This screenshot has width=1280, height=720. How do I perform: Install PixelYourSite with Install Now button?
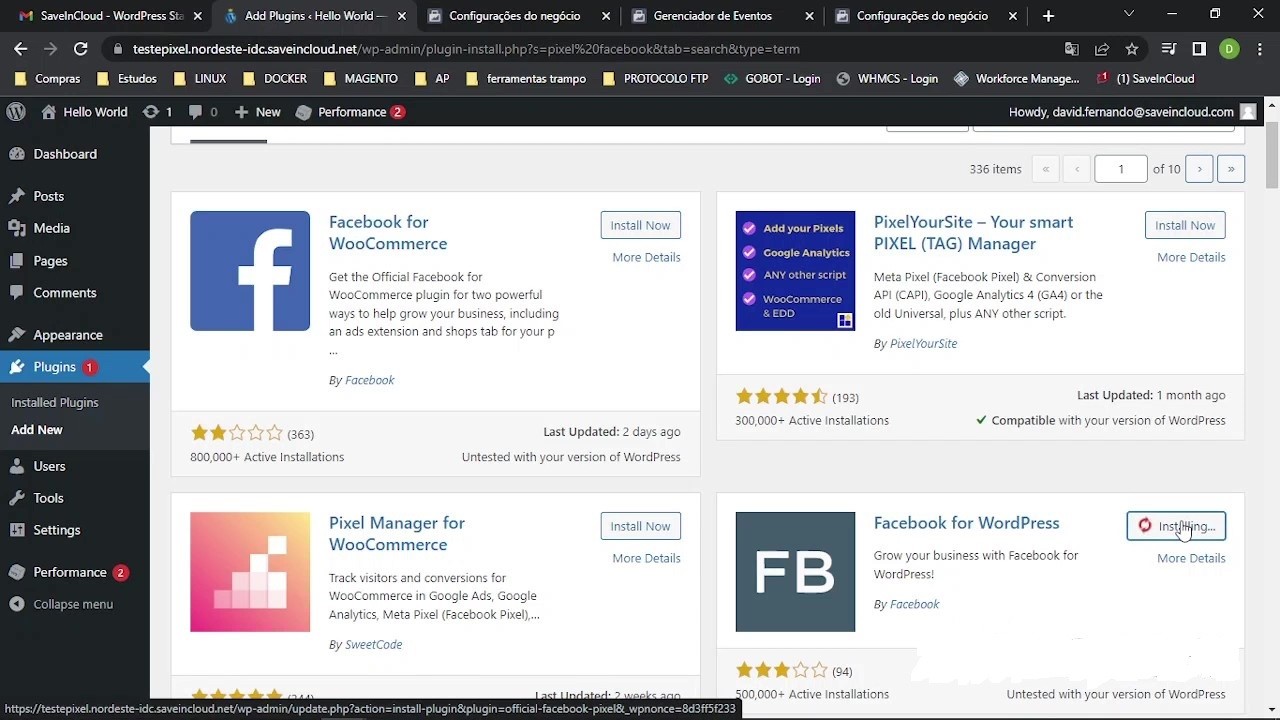pos(1185,225)
